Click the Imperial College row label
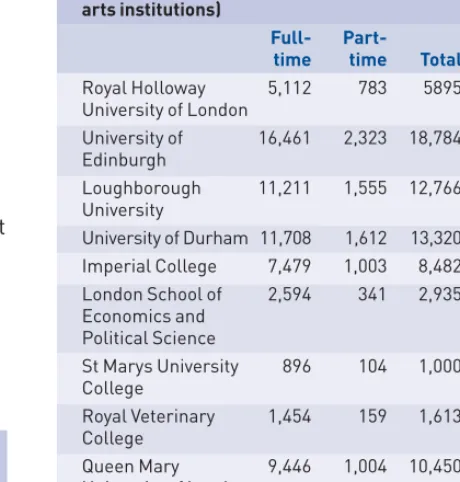This screenshot has width=460, height=482. click(149, 267)
